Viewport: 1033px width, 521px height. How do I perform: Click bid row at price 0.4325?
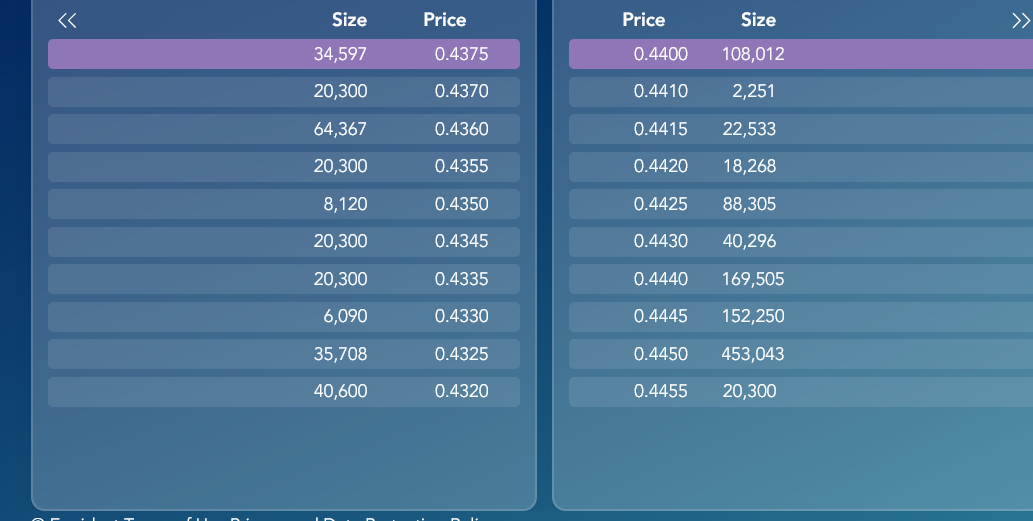284,354
